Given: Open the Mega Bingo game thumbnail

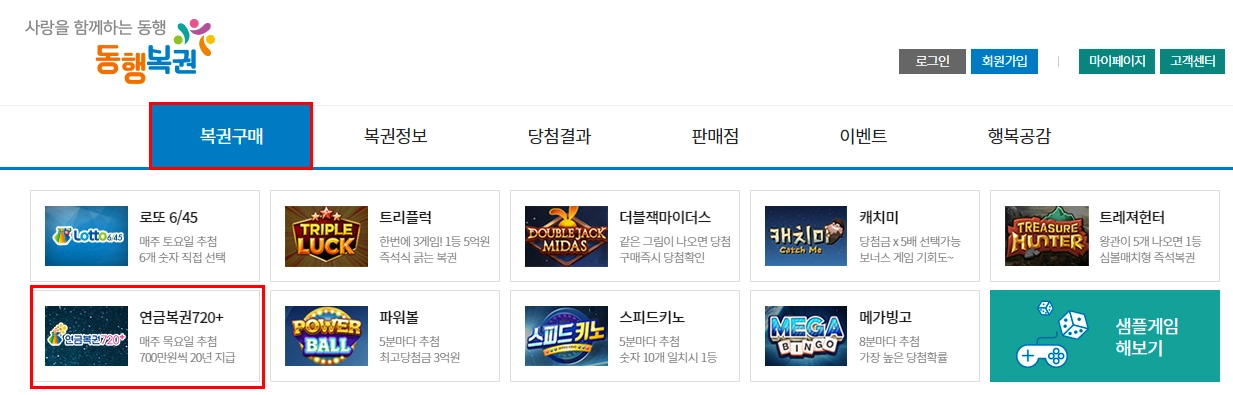Looking at the screenshot, I should click(x=806, y=336).
